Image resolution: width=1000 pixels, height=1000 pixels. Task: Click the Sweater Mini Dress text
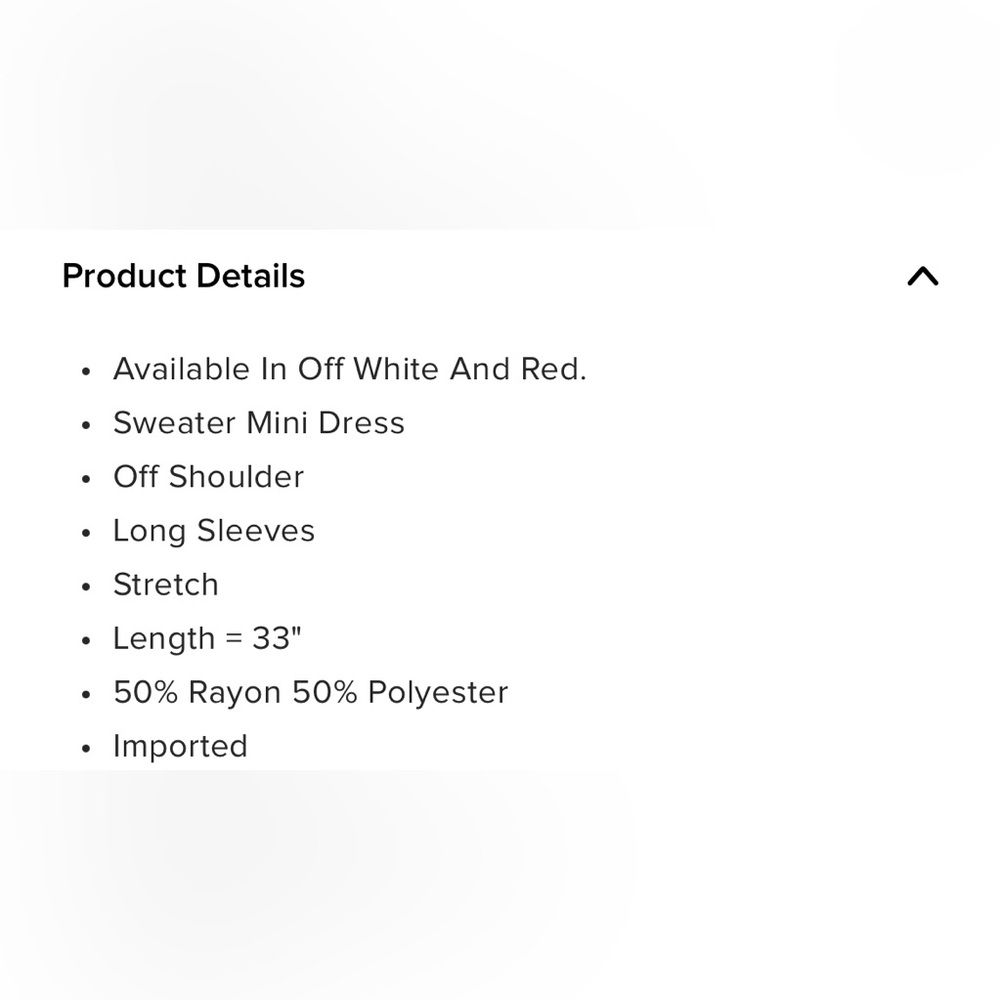[x=258, y=423]
